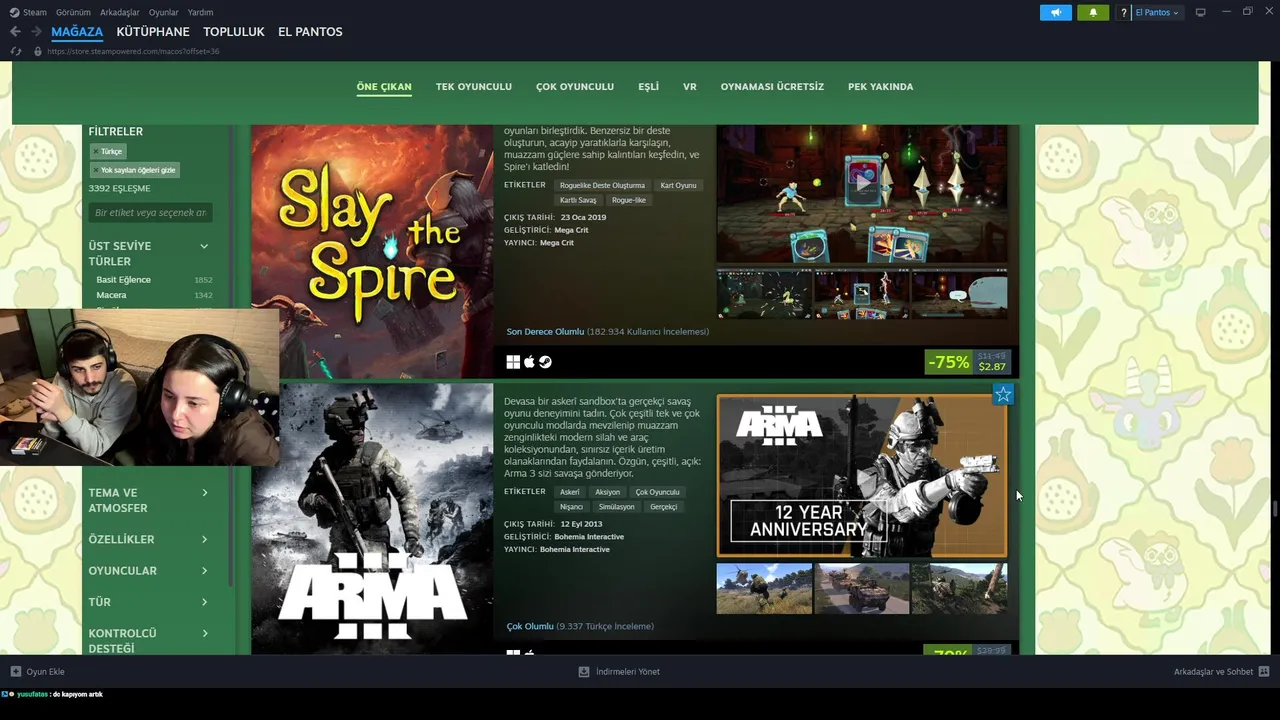This screenshot has width=1280, height=720.
Task: Select the OYNAMASI ÜCRETSİZ tab
Action: [772, 87]
